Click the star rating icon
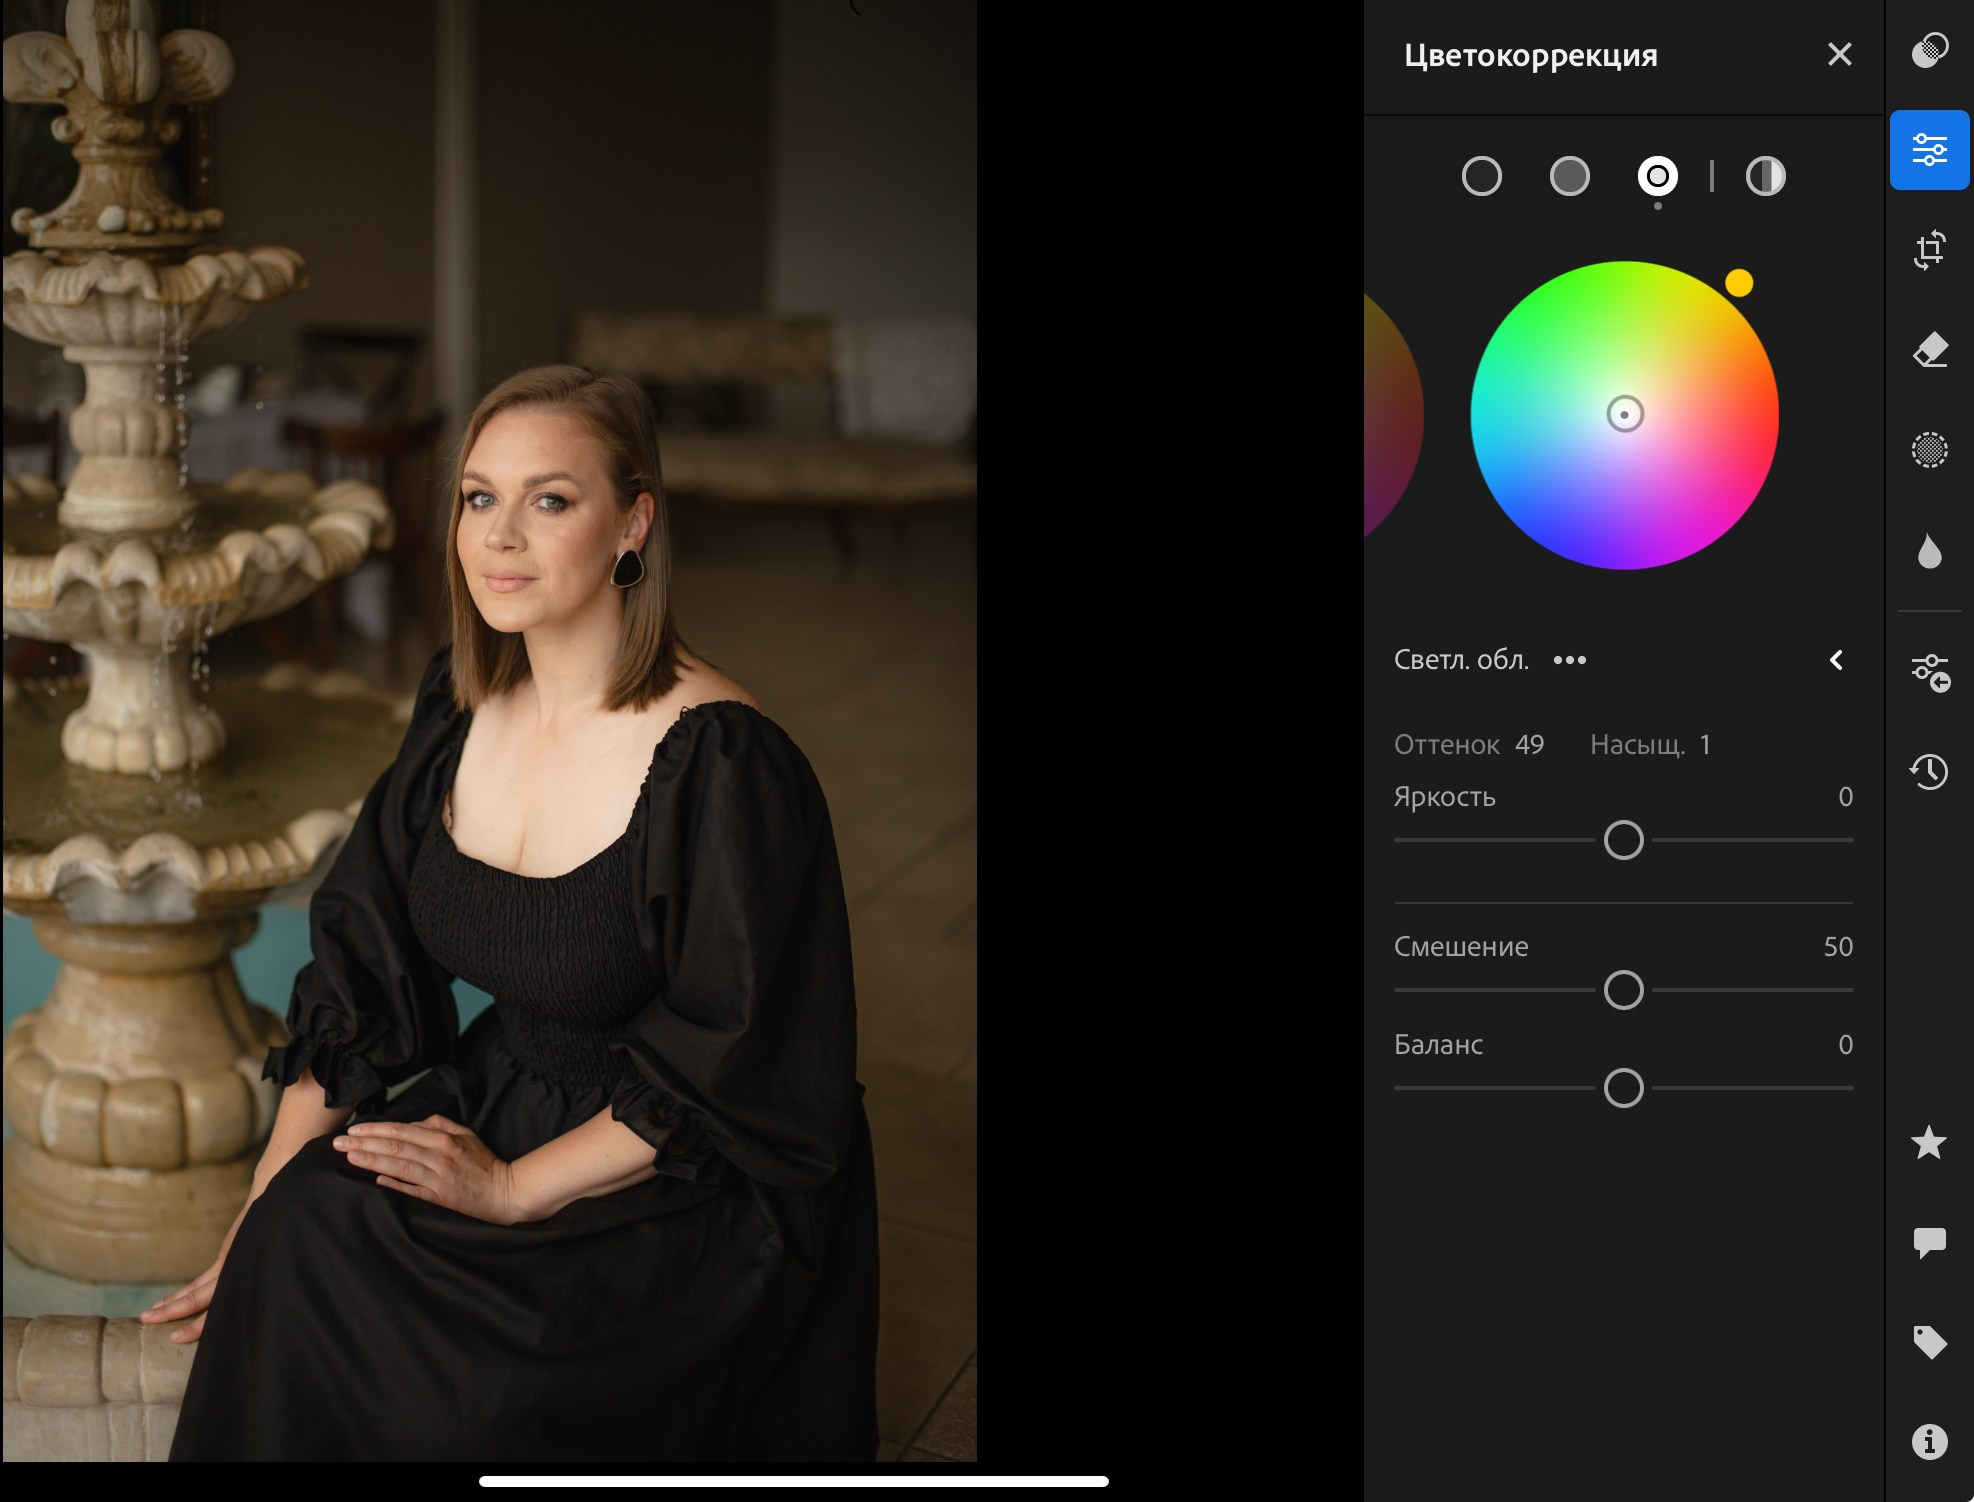Image resolution: width=1974 pixels, height=1502 pixels. (x=1929, y=1142)
